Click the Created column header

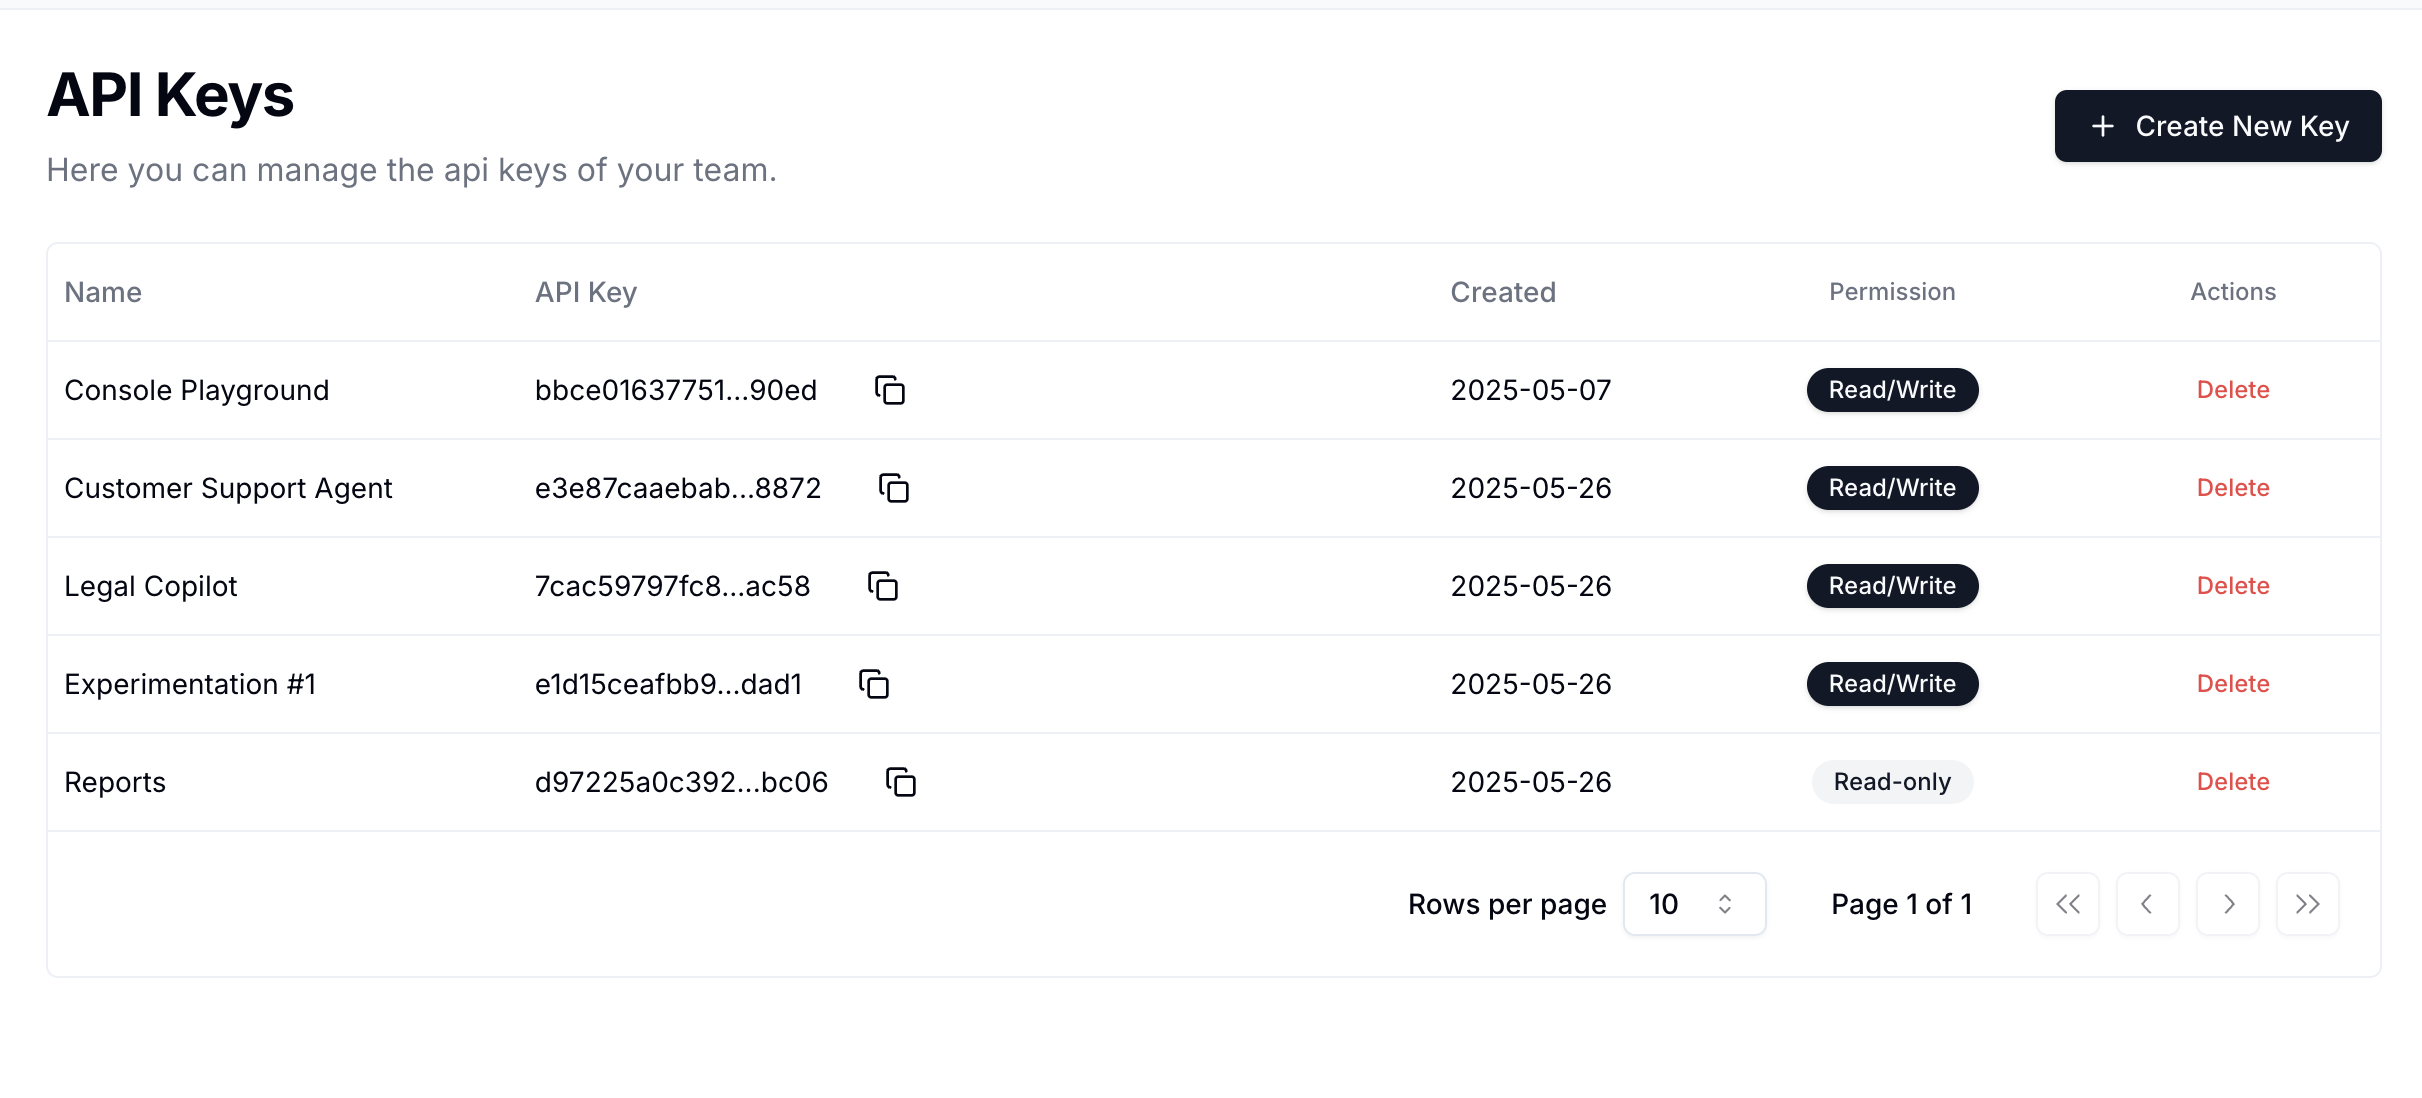click(1502, 292)
